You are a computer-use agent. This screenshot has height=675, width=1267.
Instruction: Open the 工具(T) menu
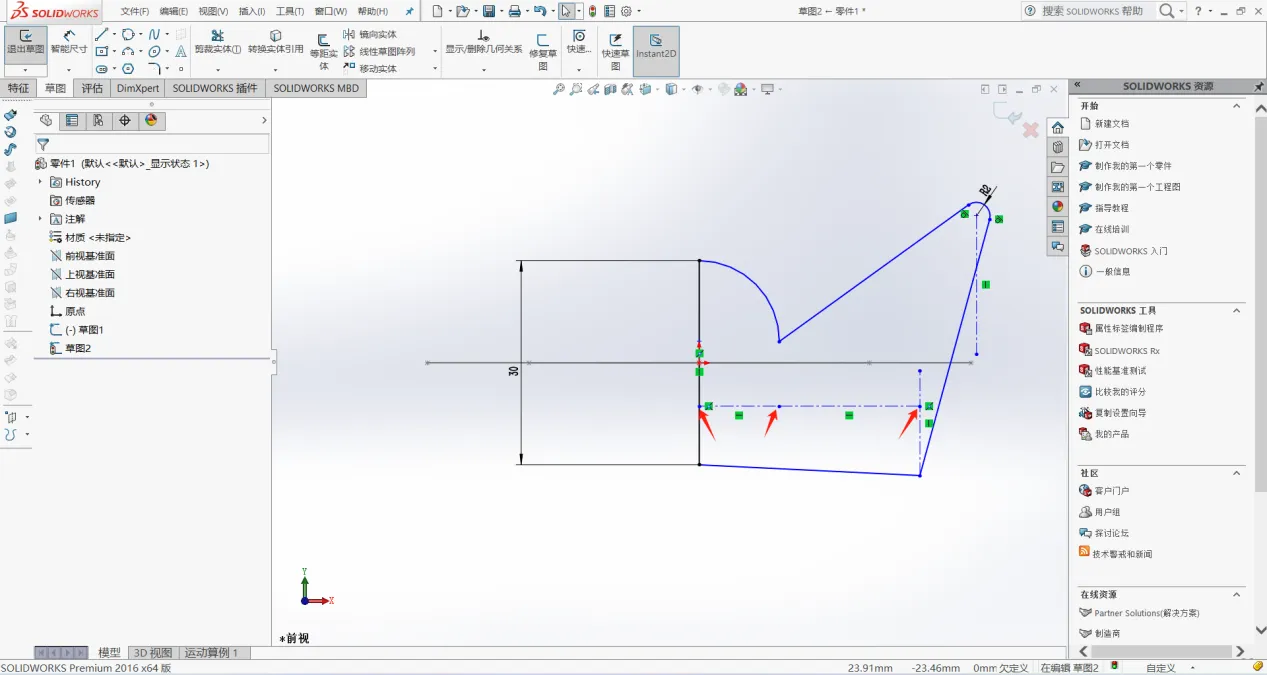pyautogui.click(x=290, y=11)
